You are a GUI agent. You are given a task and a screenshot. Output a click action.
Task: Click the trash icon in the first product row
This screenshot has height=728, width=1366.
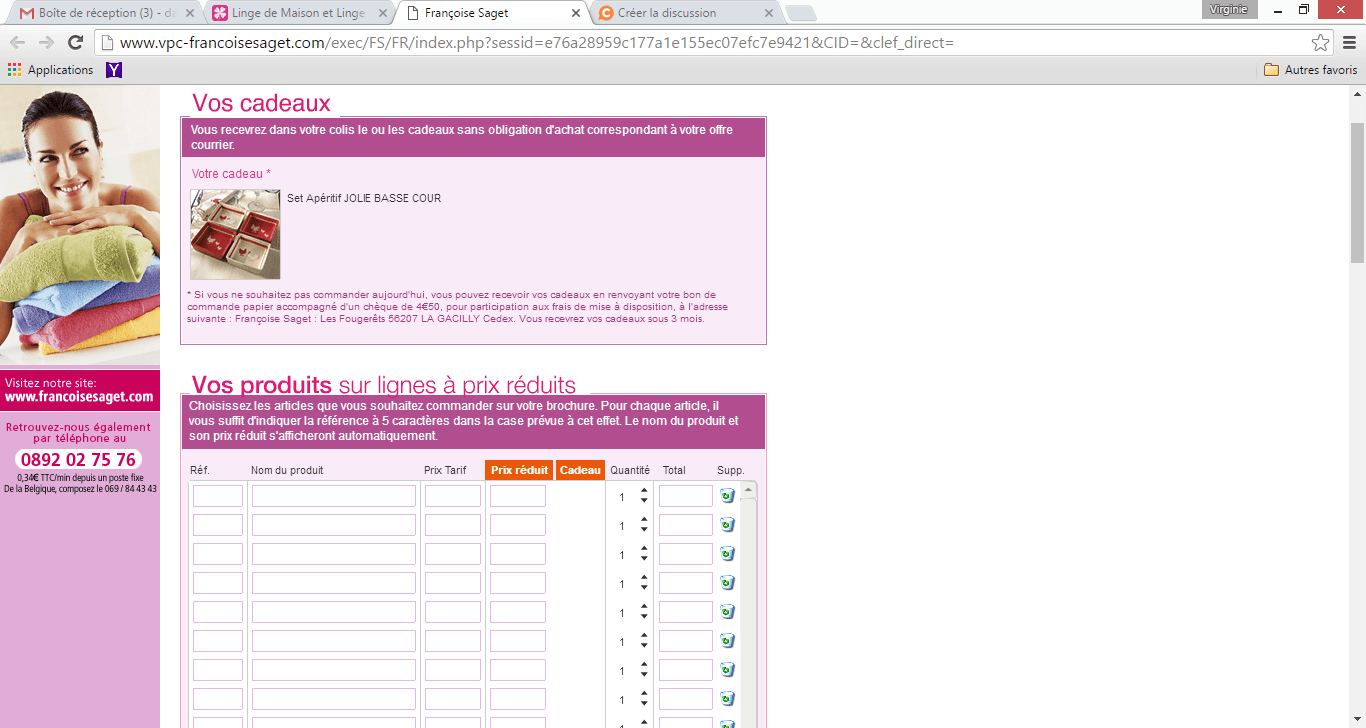(727, 496)
